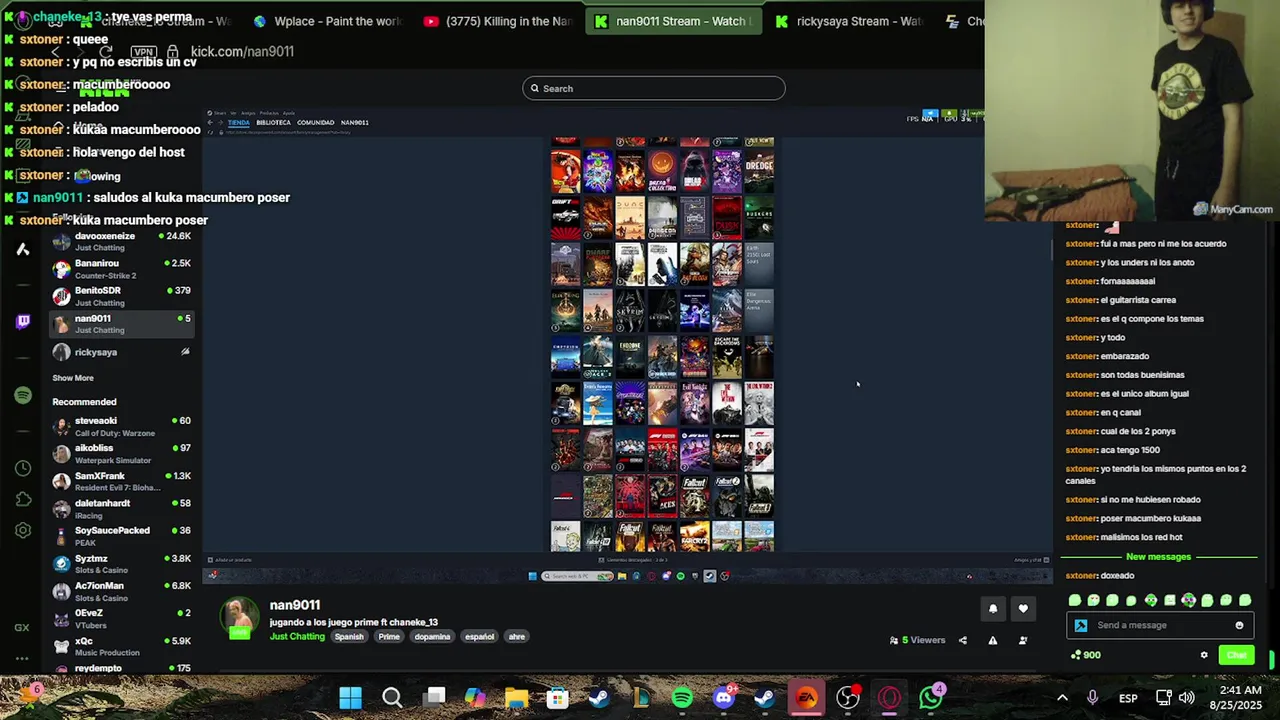Select the nan9011 Stream tab

(672, 21)
